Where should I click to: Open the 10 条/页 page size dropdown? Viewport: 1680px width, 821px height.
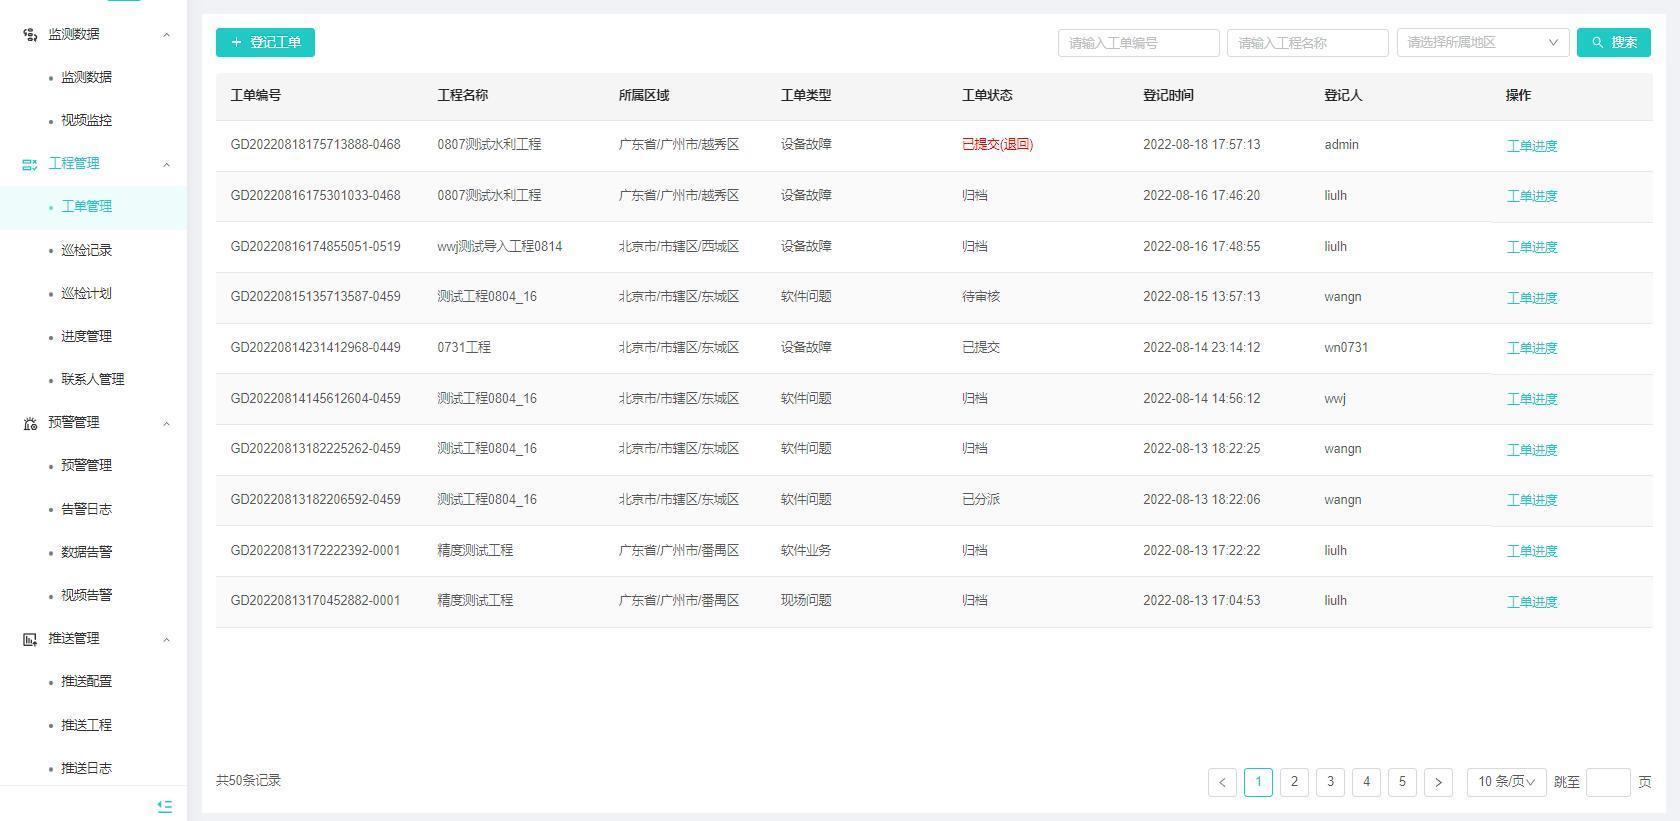tap(1506, 782)
